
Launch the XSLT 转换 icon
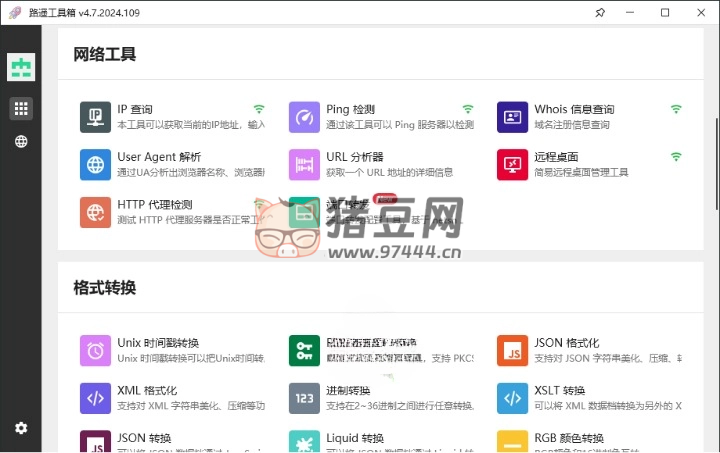click(x=512, y=398)
